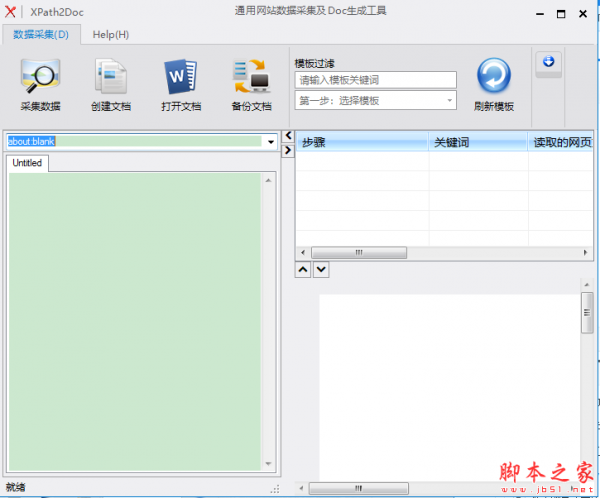Click the 创建文档 document icon
600x498 pixels.
click(x=110, y=77)
